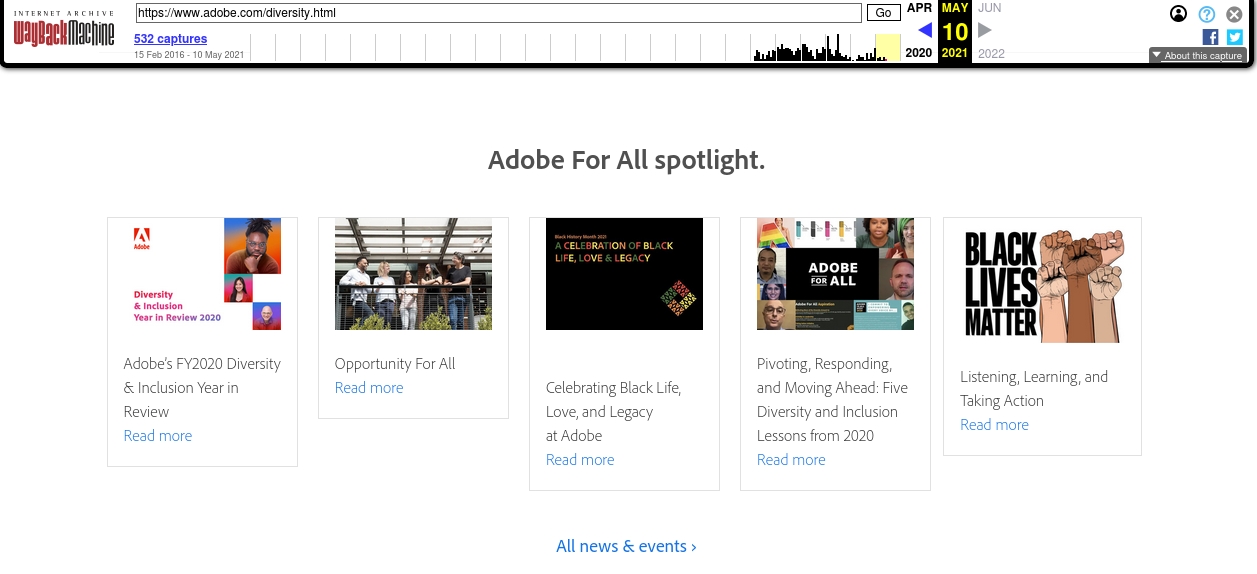Open the Wayback Machine logo
This screenshot has width=1257, height=574.
pos(64,30)
